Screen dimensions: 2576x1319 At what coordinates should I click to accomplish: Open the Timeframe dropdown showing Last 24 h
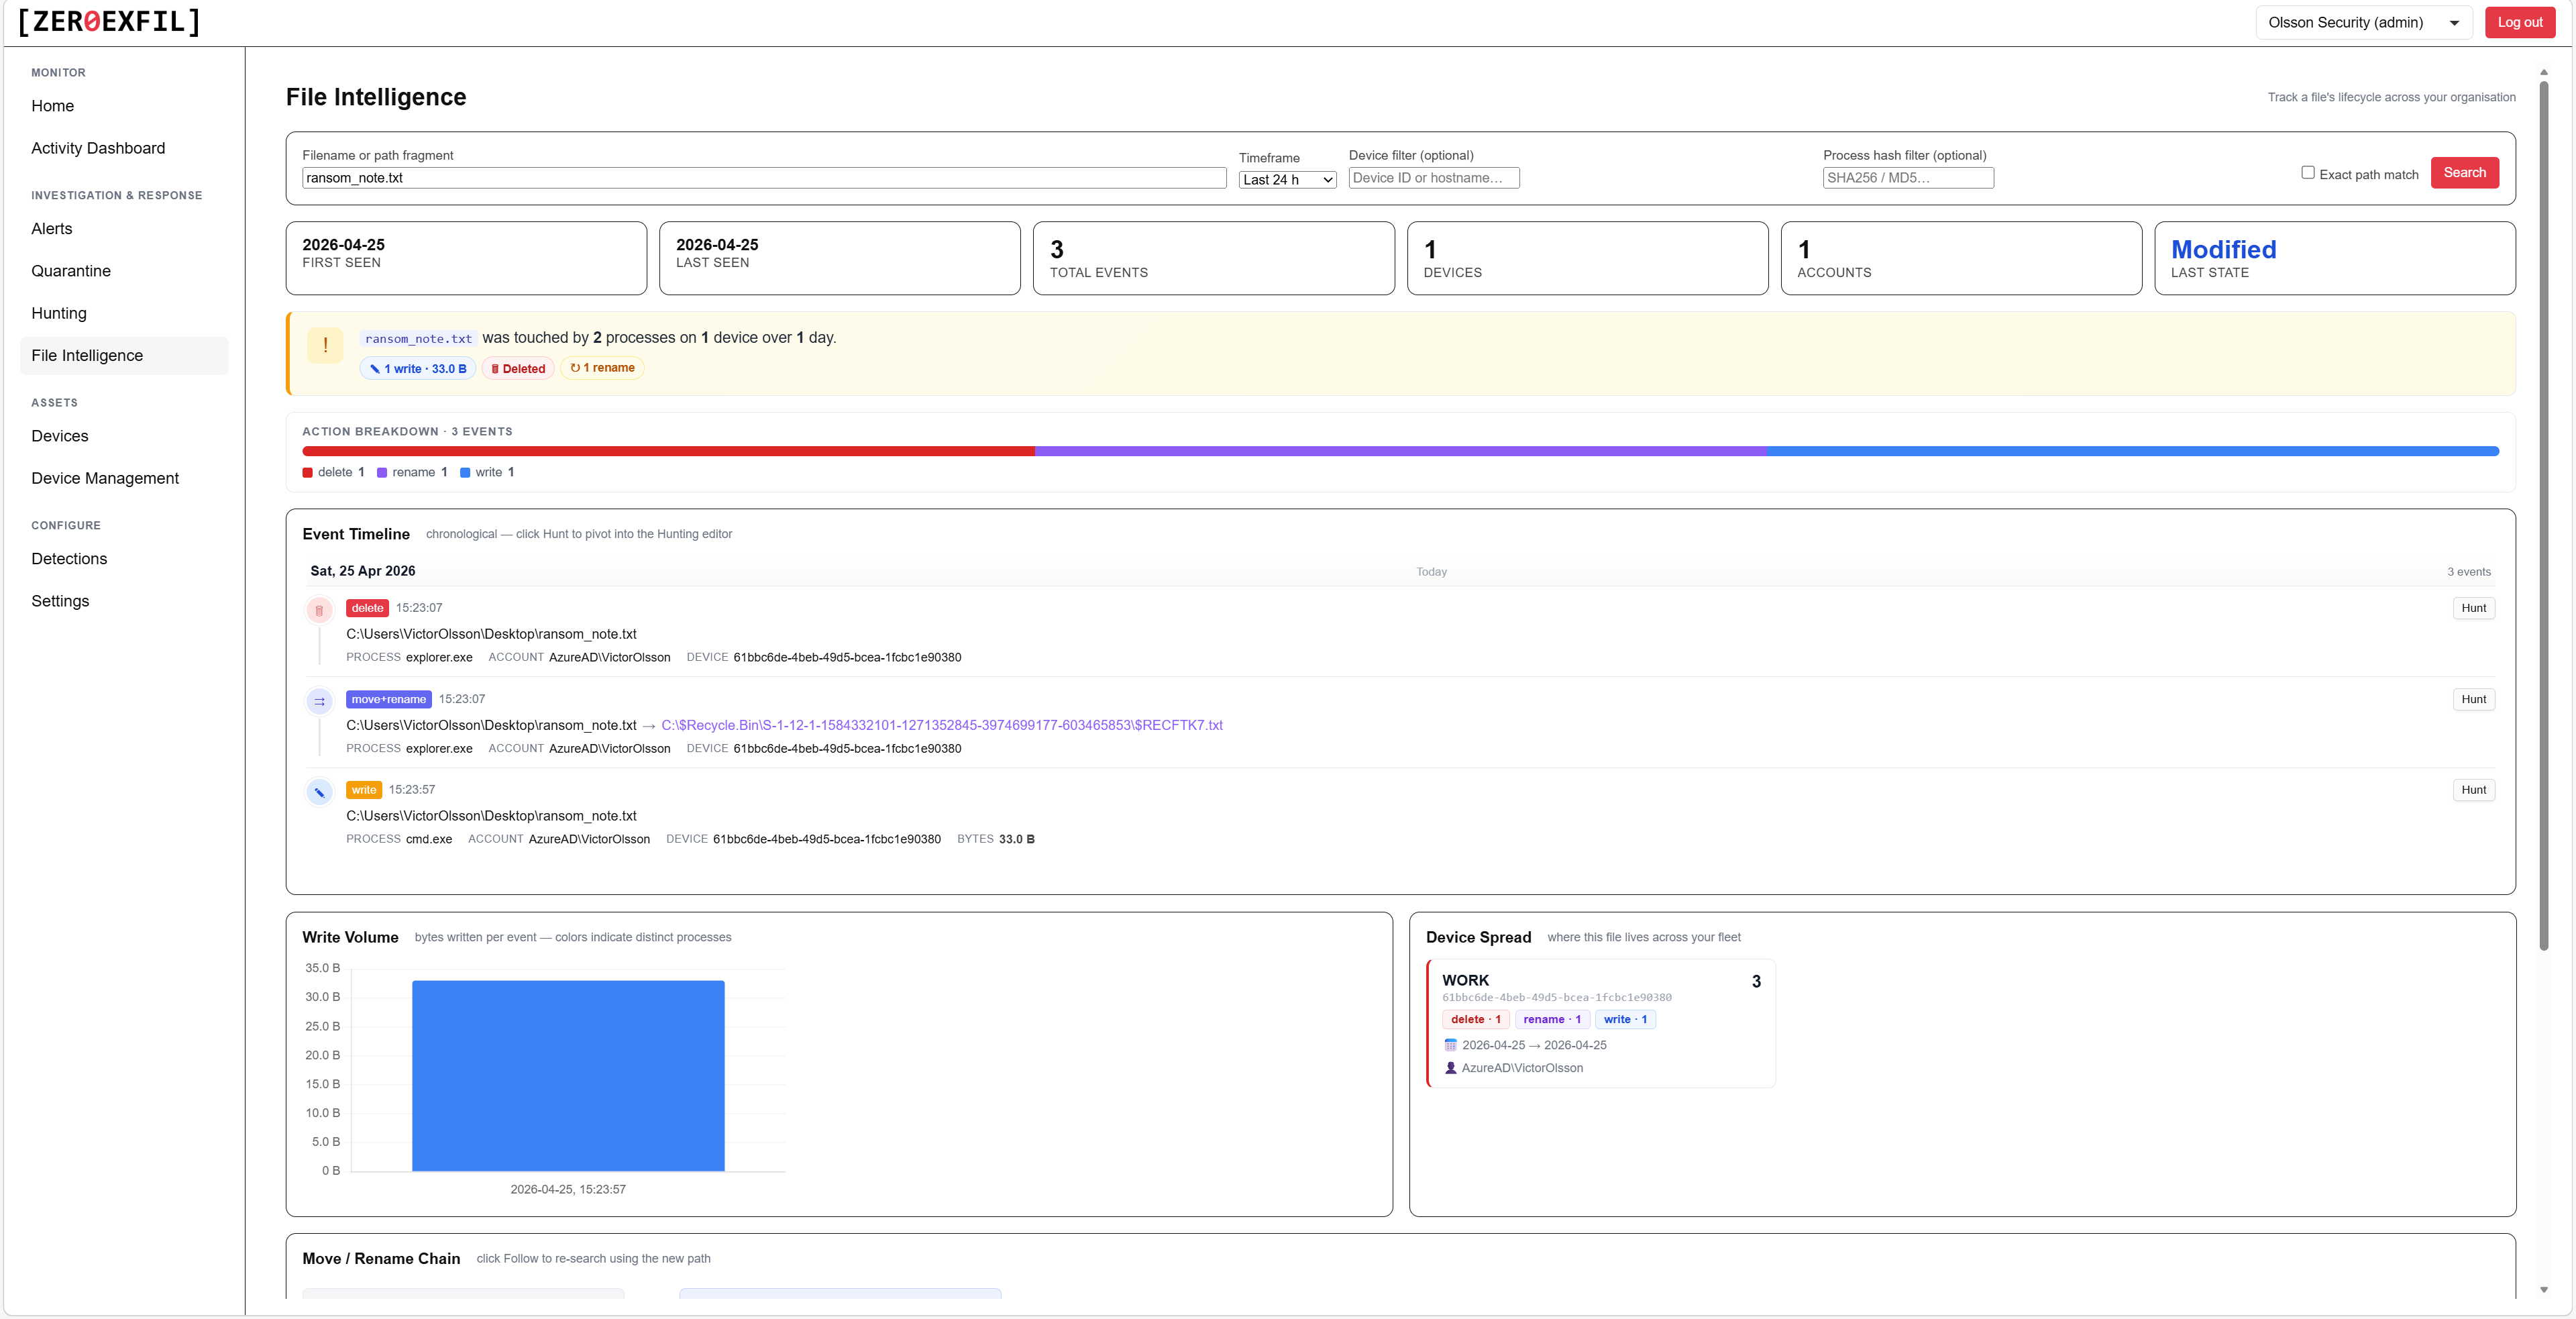pyautogui.click(x=1286, y=179)
